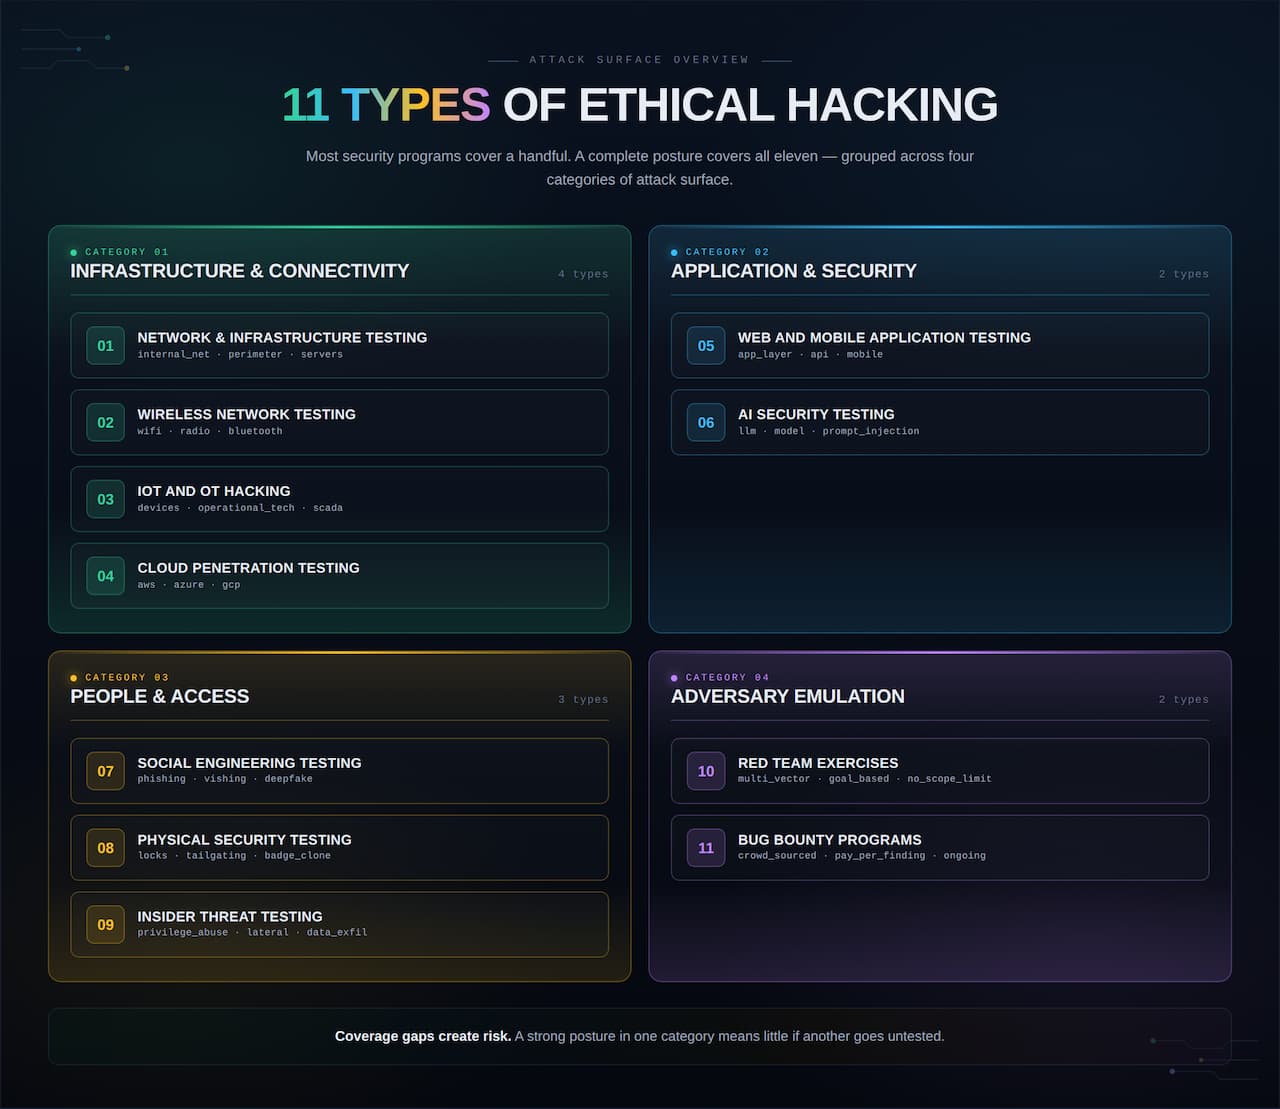Image resolution: width=1280 pixels, height=1109 pixels.
Task: Click the rainbow gradient title text
Action: pos(639,104)
